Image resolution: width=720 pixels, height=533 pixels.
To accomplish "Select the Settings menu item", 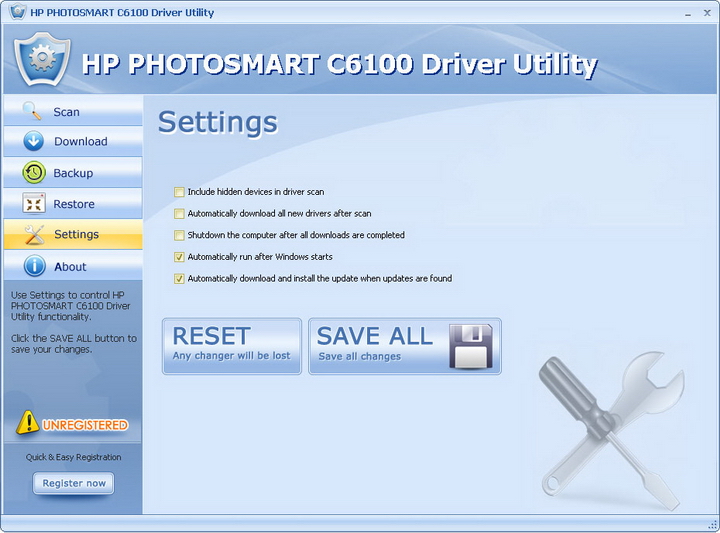I will coord(73,235).
